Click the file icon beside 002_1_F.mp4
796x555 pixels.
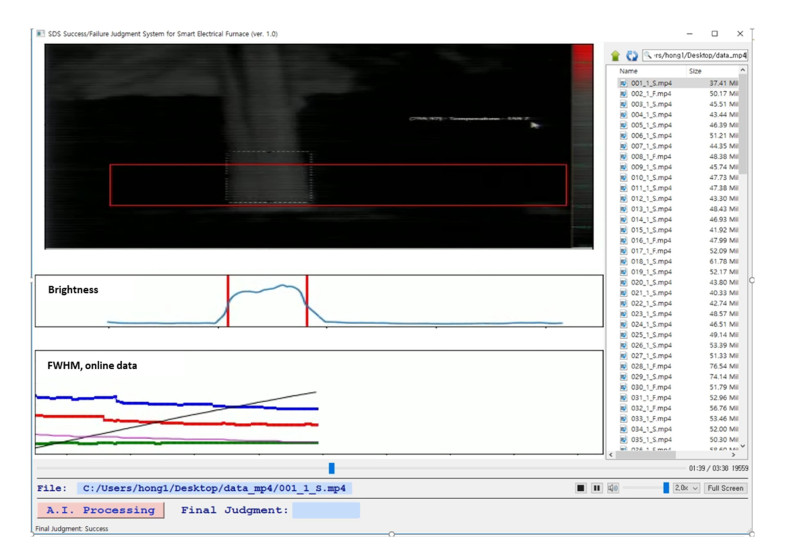[x=623, y=93]
